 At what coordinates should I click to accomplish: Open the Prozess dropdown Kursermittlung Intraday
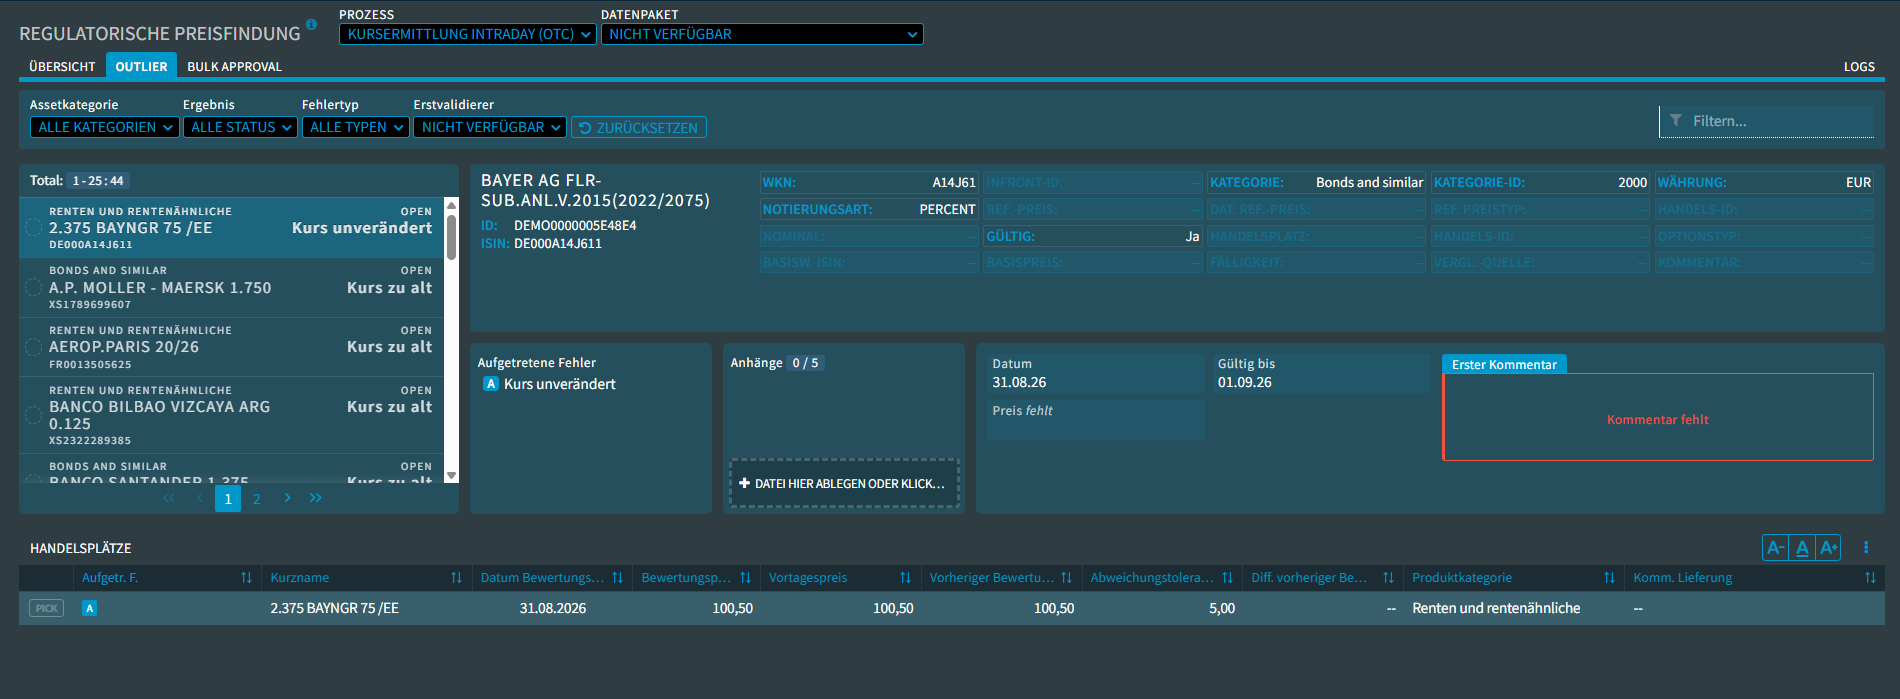point(468,34)
